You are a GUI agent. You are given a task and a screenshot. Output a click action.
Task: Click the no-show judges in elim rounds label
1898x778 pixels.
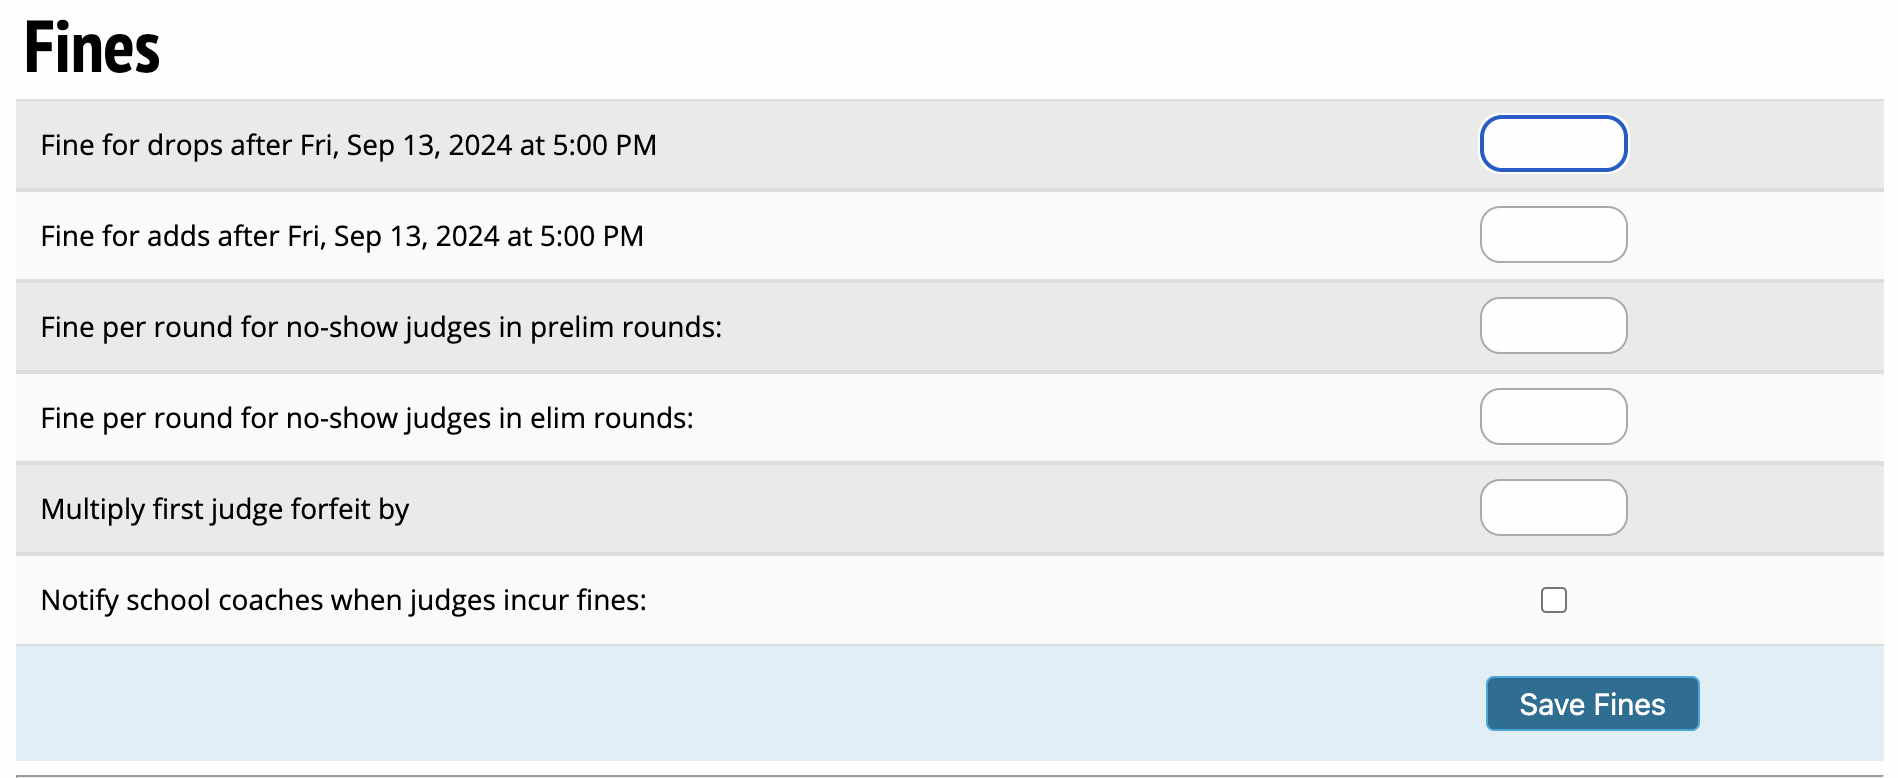tap(367, 418)
